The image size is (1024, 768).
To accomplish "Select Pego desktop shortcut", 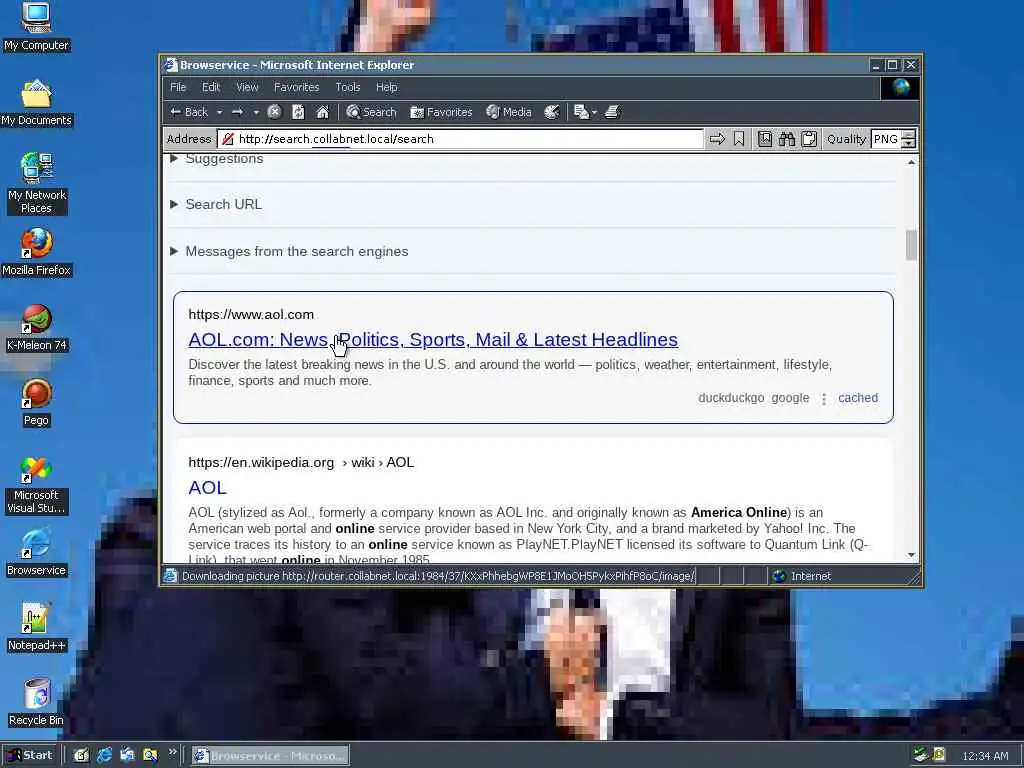I will pos(36,403).
